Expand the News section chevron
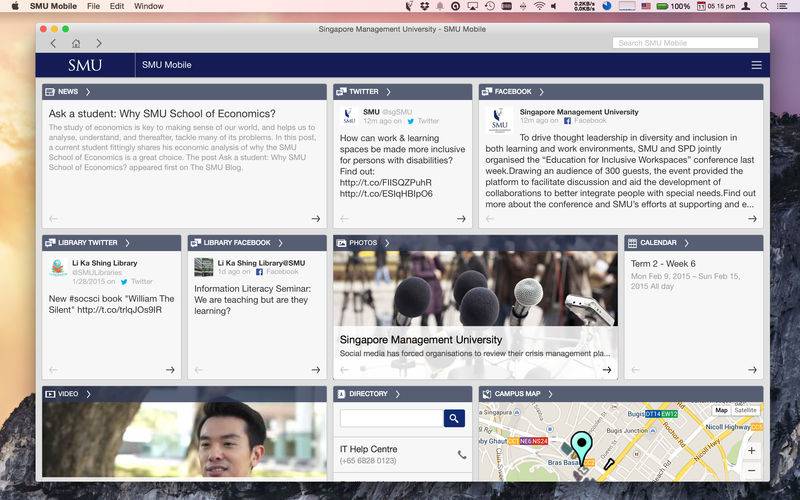The height and width of the screenshot is (500, 800). pos(88,92)
